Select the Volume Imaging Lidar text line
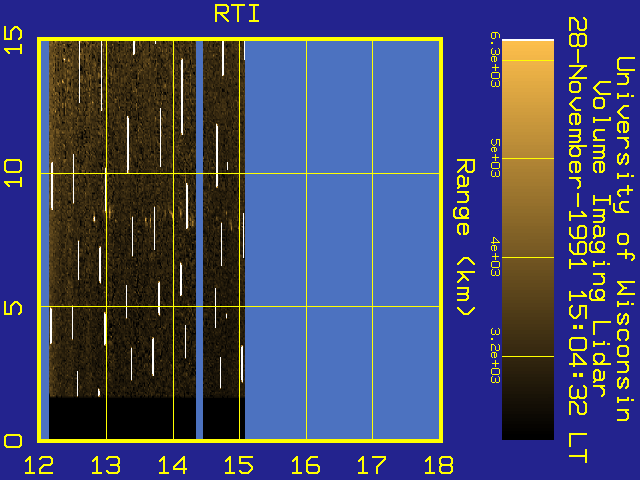This screenshot has width=640, height=480. pyautogui.click(x=601, y=239)
